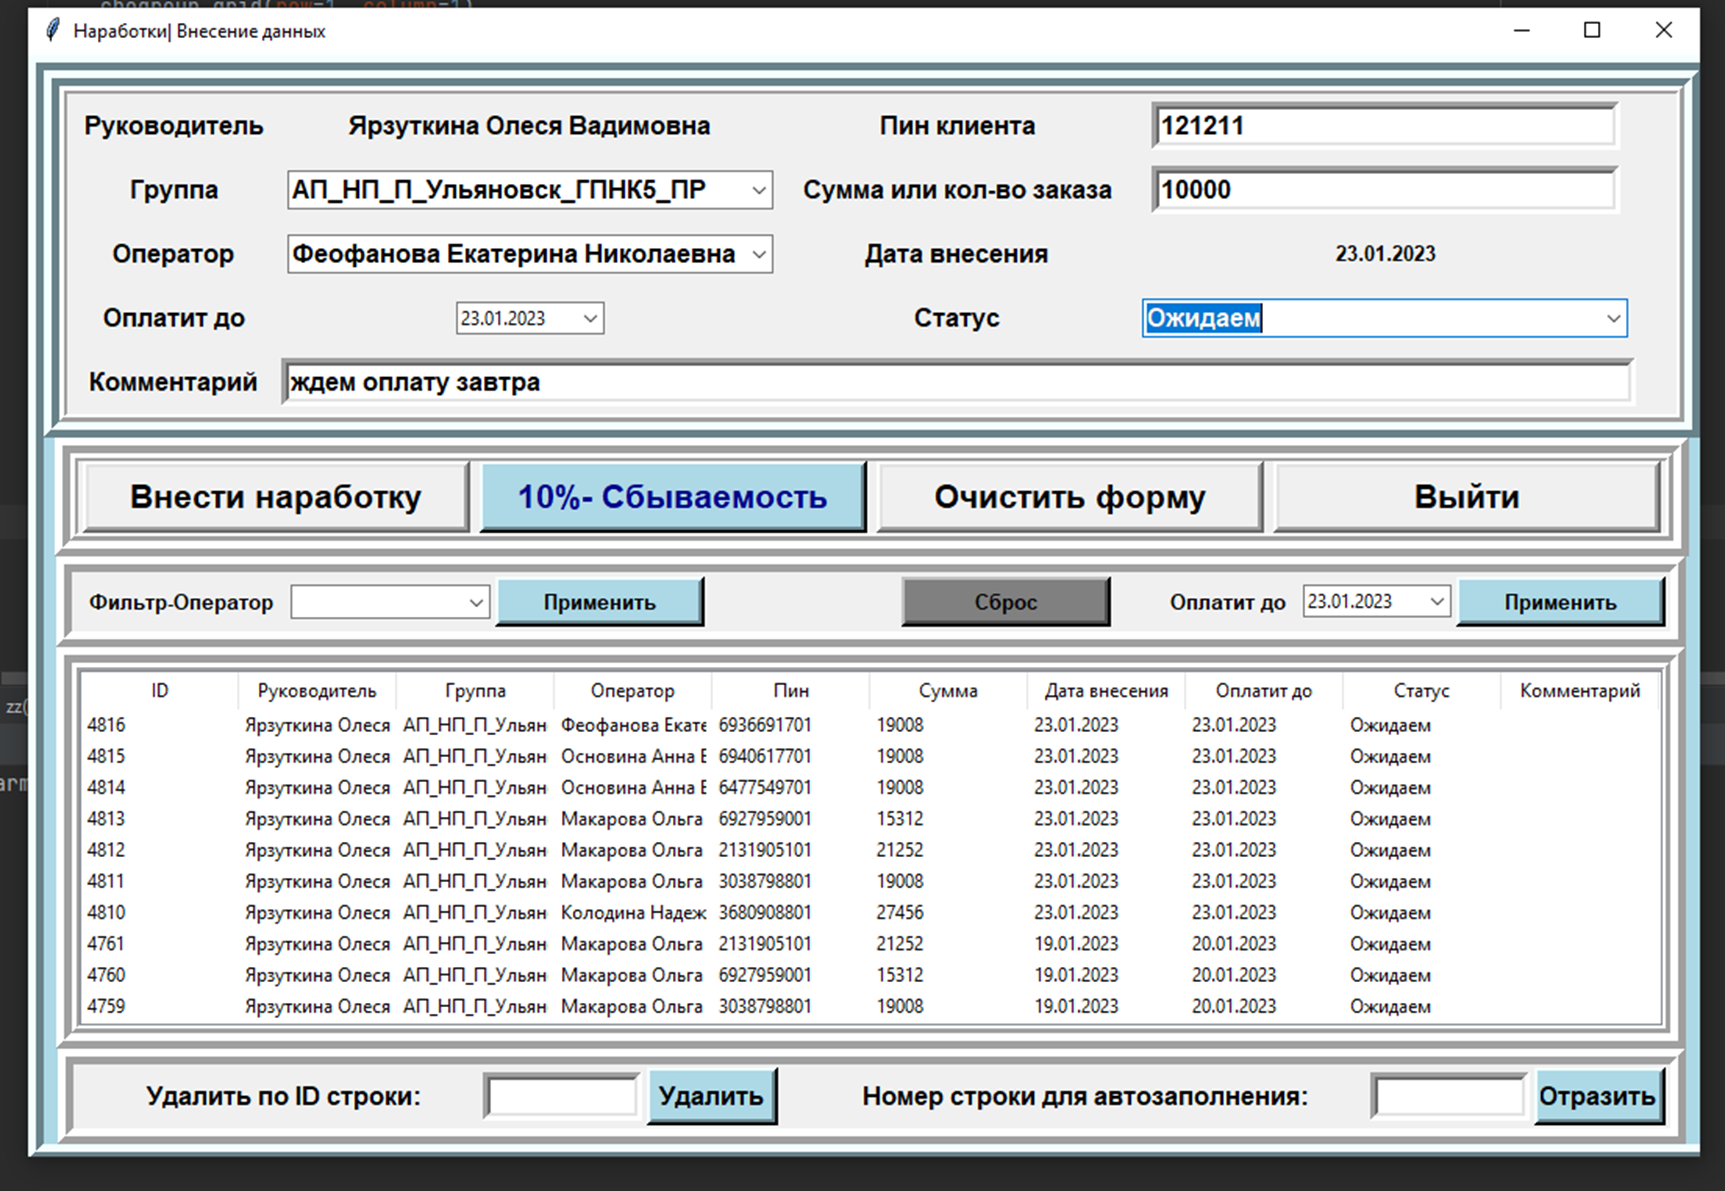Click inside the Пин клиента field
Viewport: 1725px width, 1191px height.
tap(1384, 125)
